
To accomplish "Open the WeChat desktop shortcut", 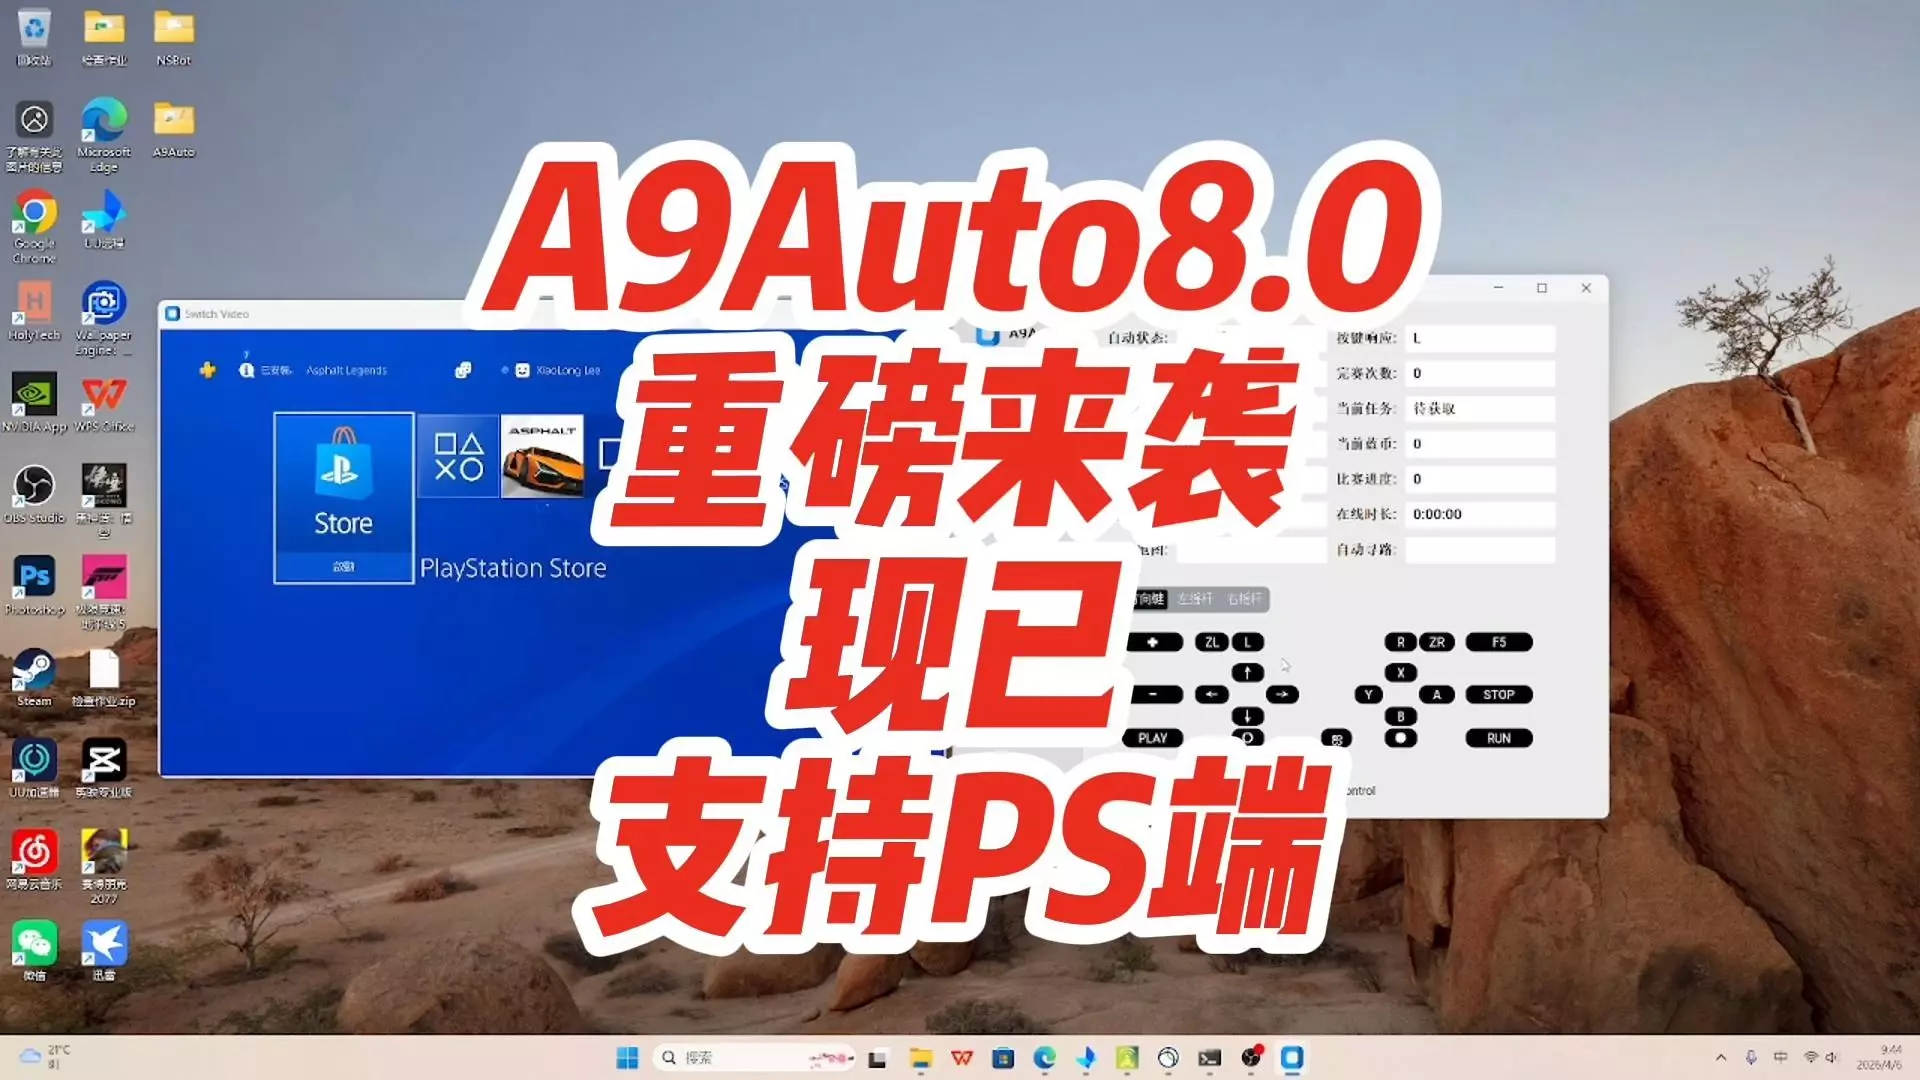I will click(34, 951).
